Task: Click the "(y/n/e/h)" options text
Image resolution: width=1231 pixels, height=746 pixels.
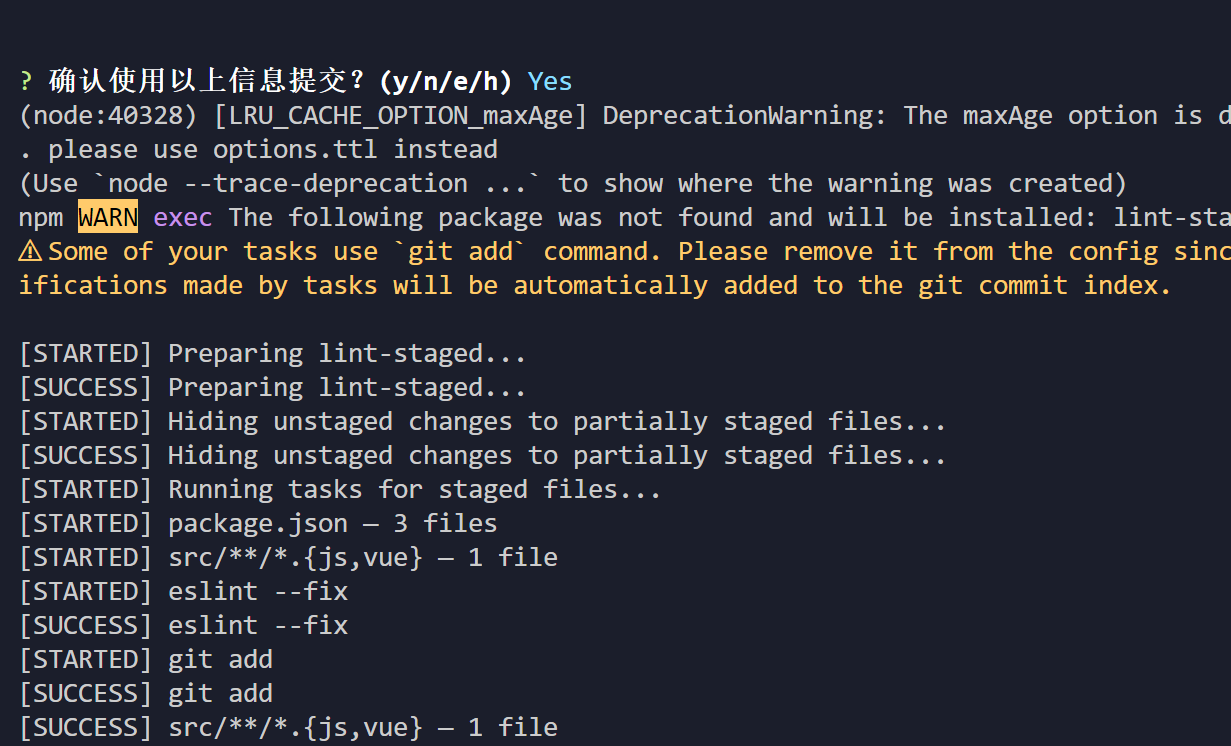Action: (x=445, y=82)
